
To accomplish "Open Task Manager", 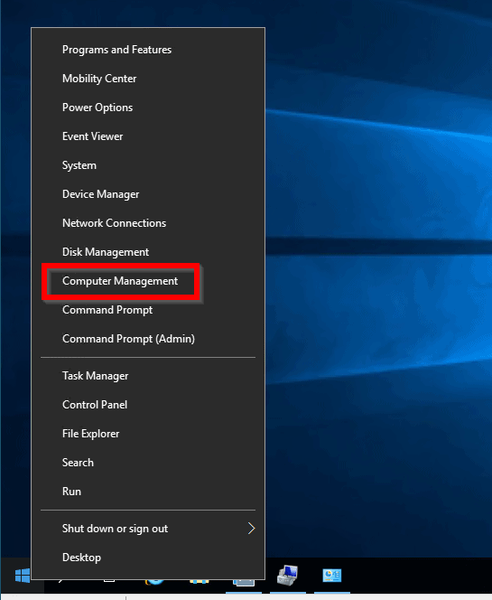I will [x=148, y=376].
